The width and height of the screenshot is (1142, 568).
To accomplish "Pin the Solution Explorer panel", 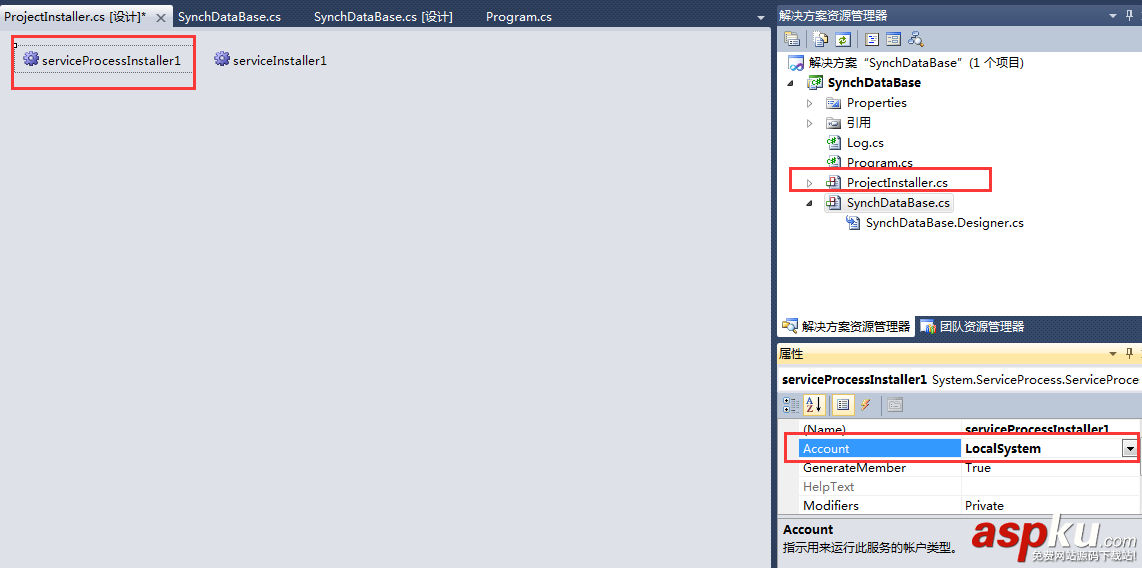I will click(x=1130, y=15).
